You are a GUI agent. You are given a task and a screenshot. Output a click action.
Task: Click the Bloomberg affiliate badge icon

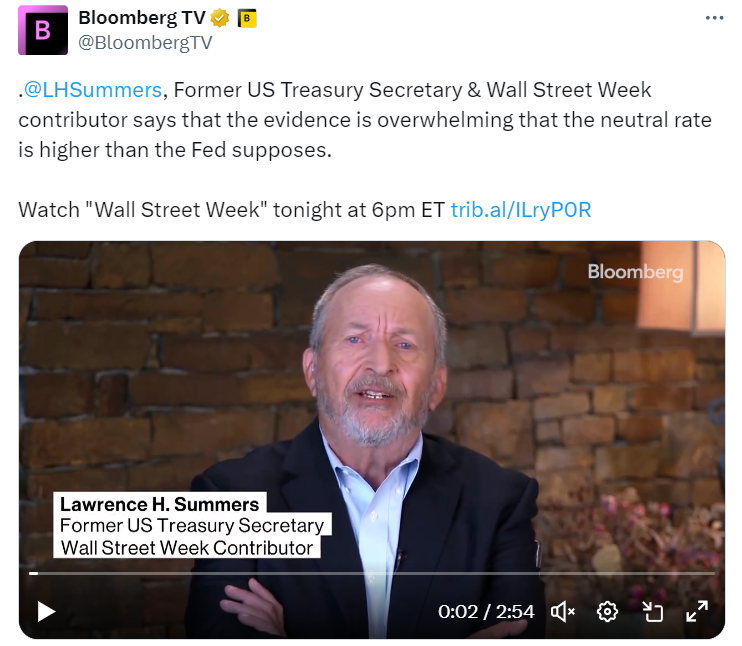tap(247, 18)
